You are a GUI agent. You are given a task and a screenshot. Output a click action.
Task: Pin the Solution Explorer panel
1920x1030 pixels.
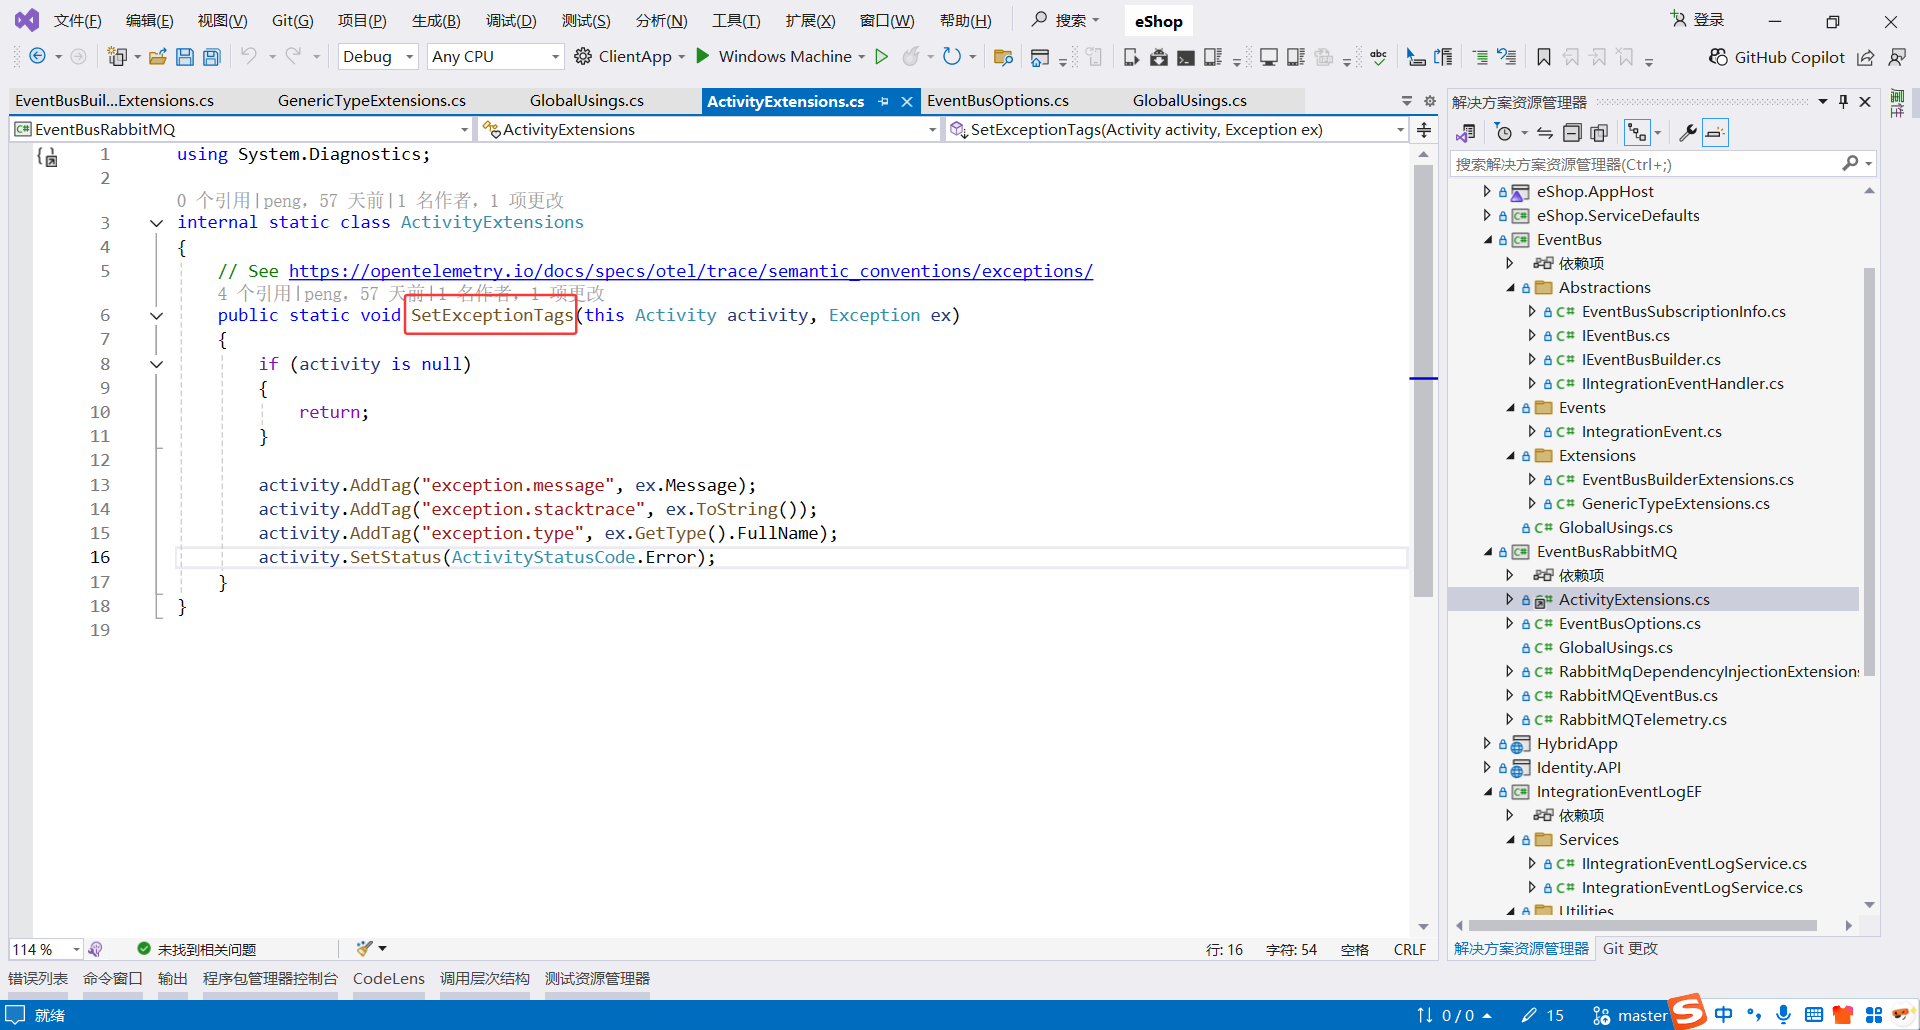[x=1843, y=102]
